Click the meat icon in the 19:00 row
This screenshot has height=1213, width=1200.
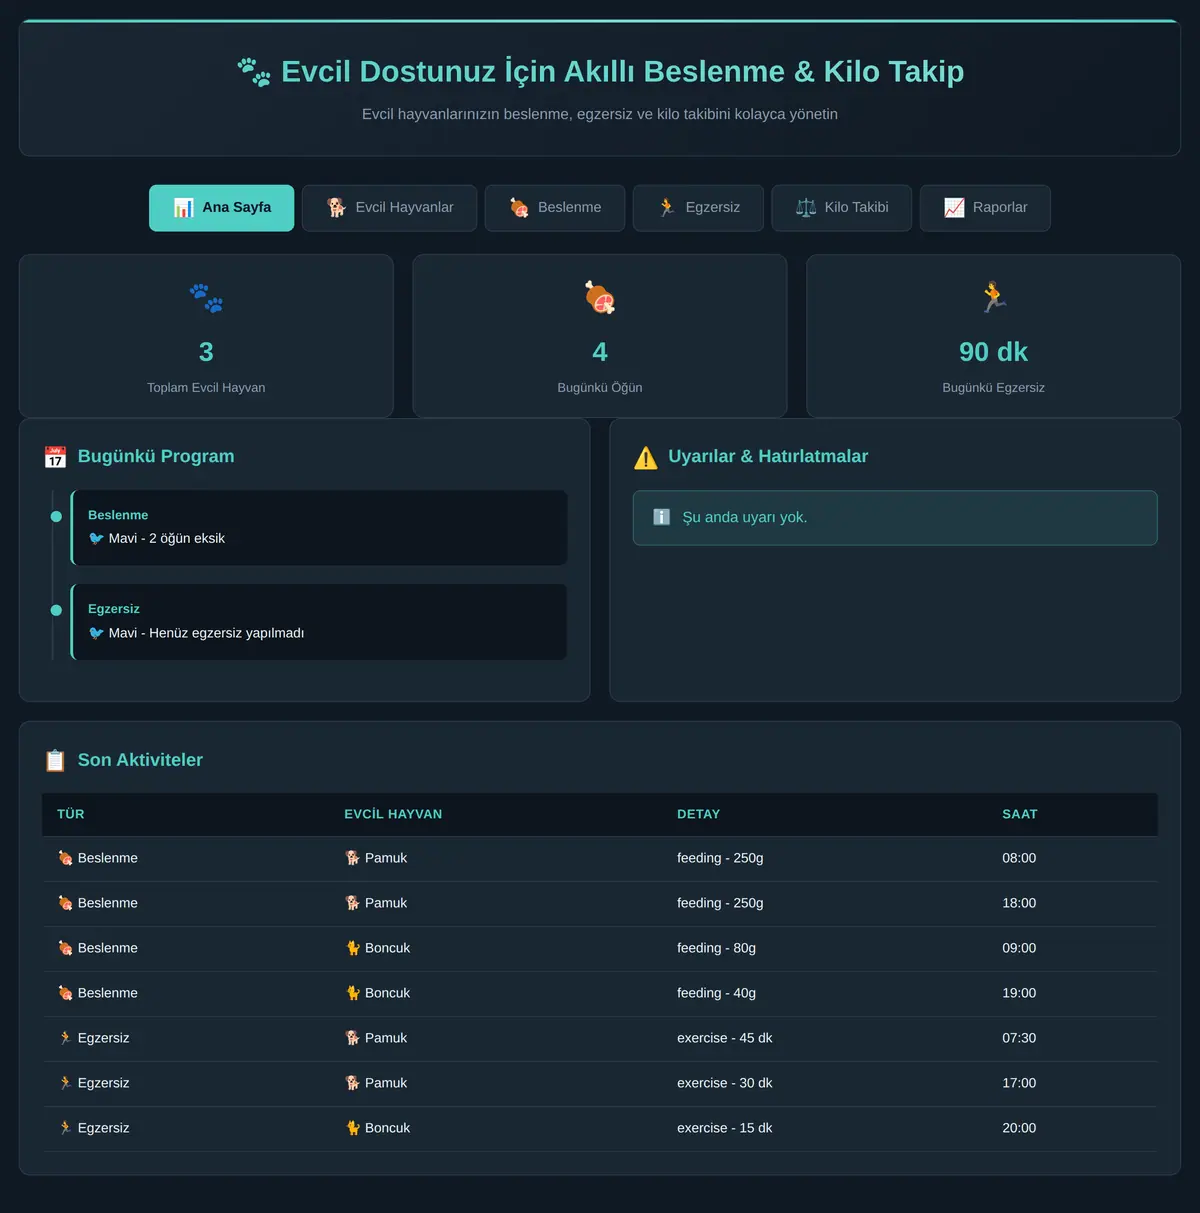[65, 993]
